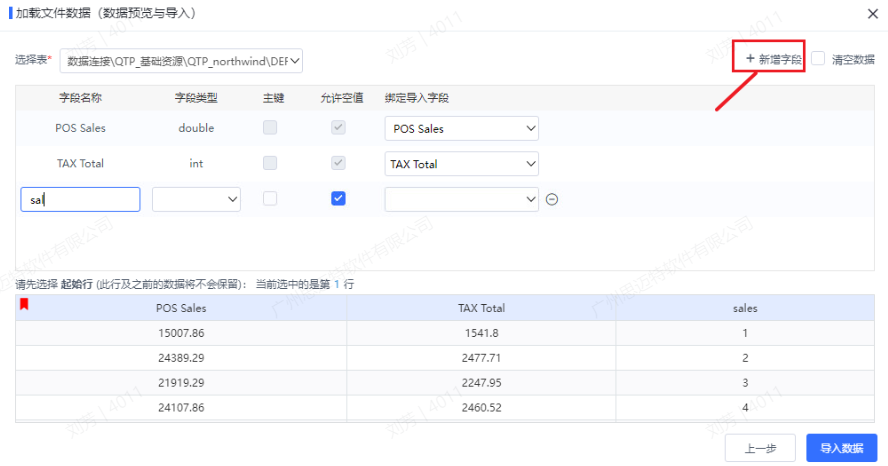
Task: Click TAX Total preview column header
Action: [481, 308]
